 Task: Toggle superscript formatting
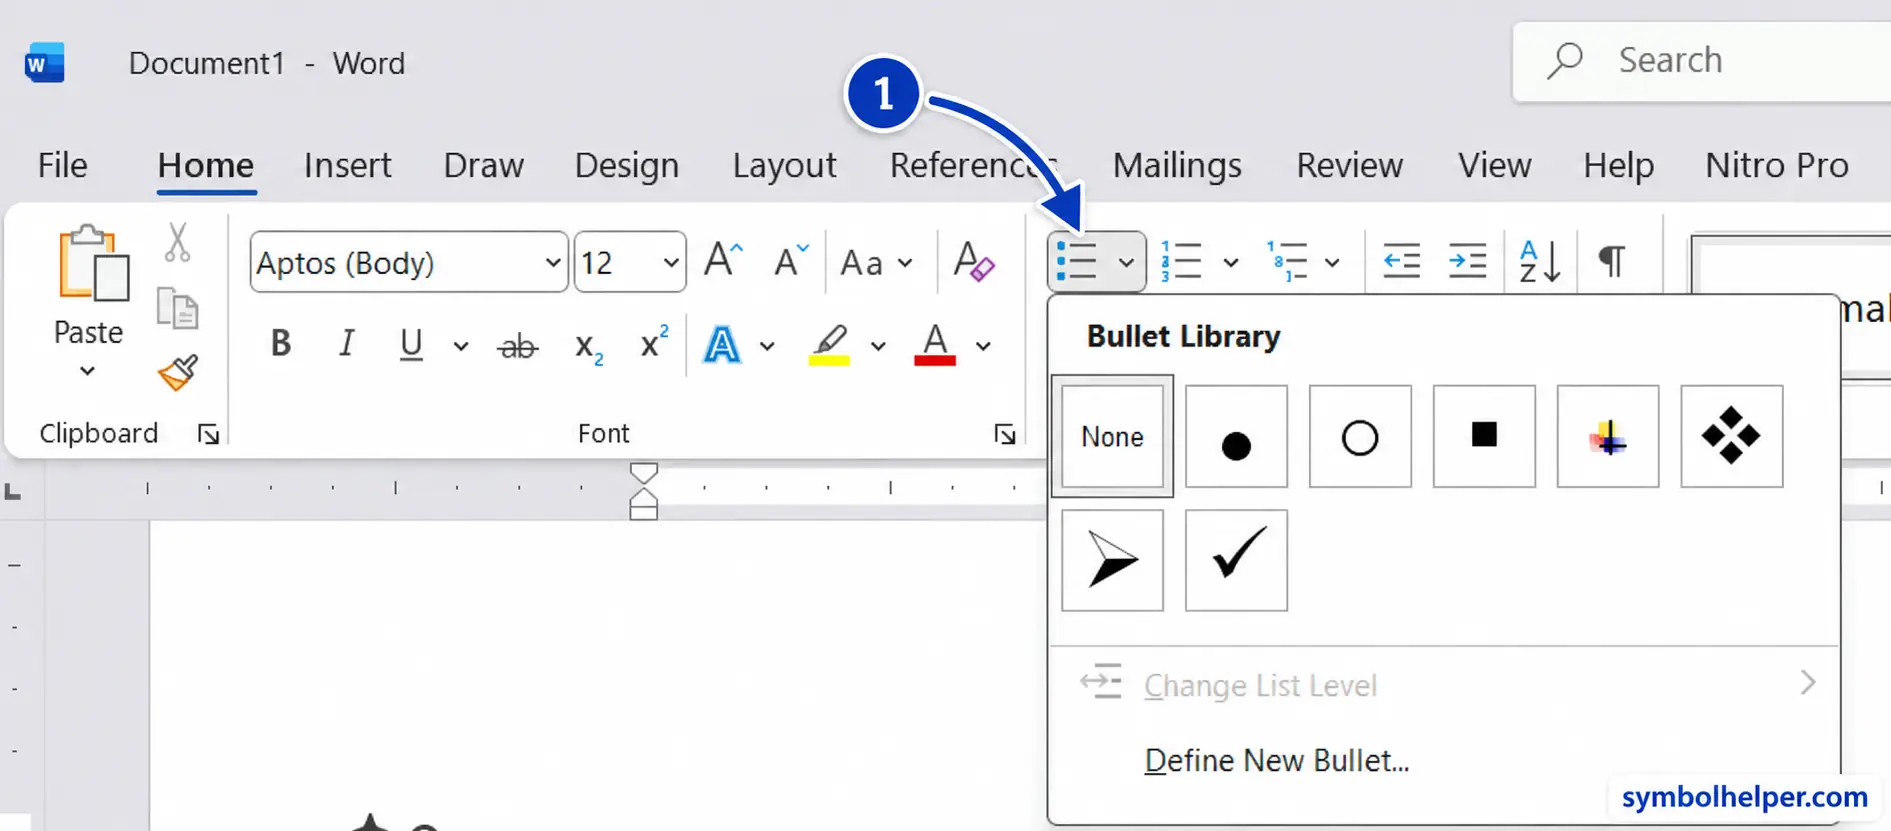click(x=654, y=342)
